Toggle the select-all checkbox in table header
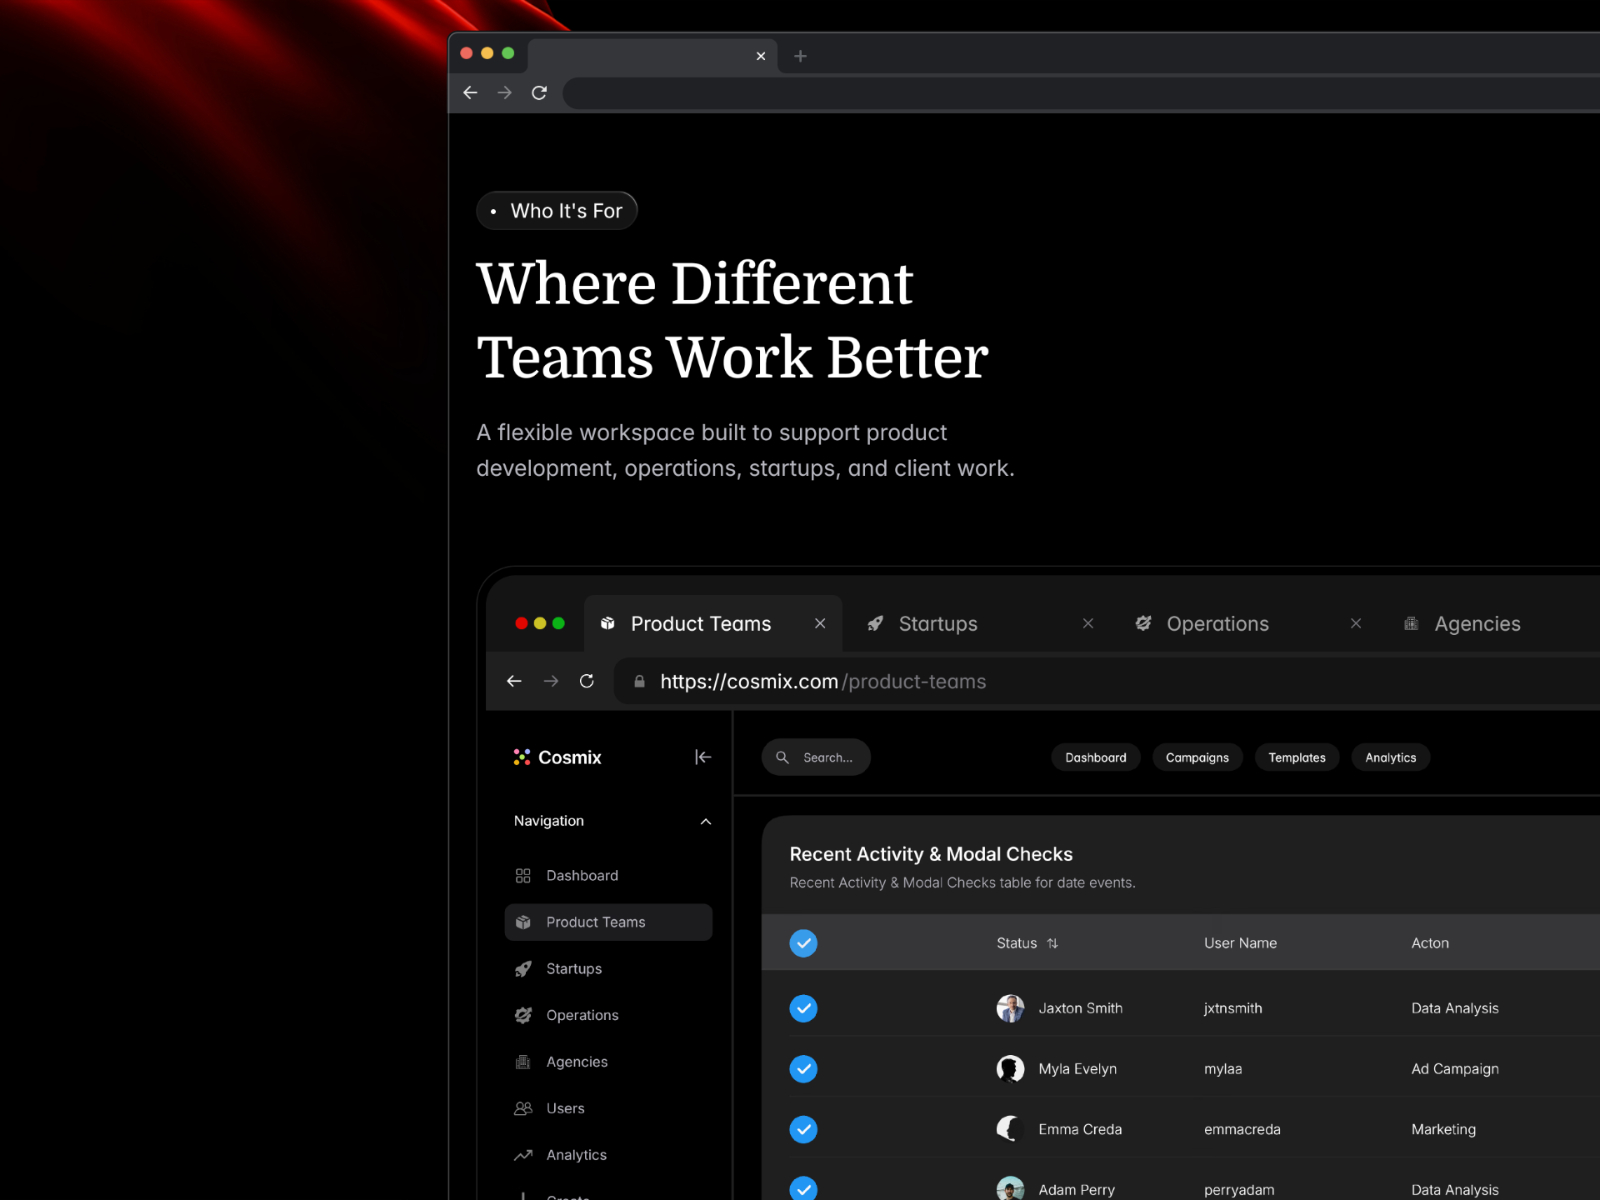Screen dimensions: 1600x1200 click(804, 943)
